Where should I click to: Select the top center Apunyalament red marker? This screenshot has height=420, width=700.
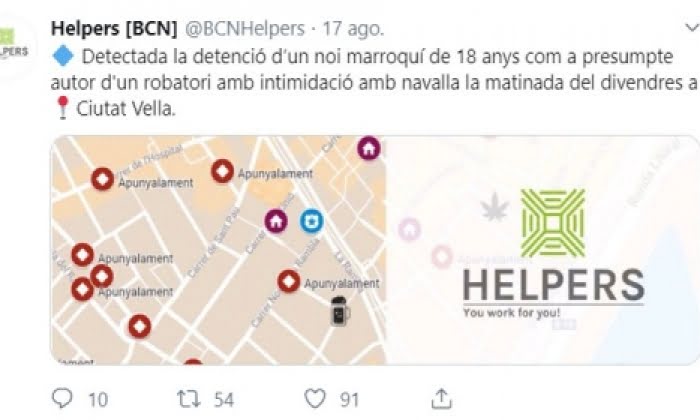222,172
